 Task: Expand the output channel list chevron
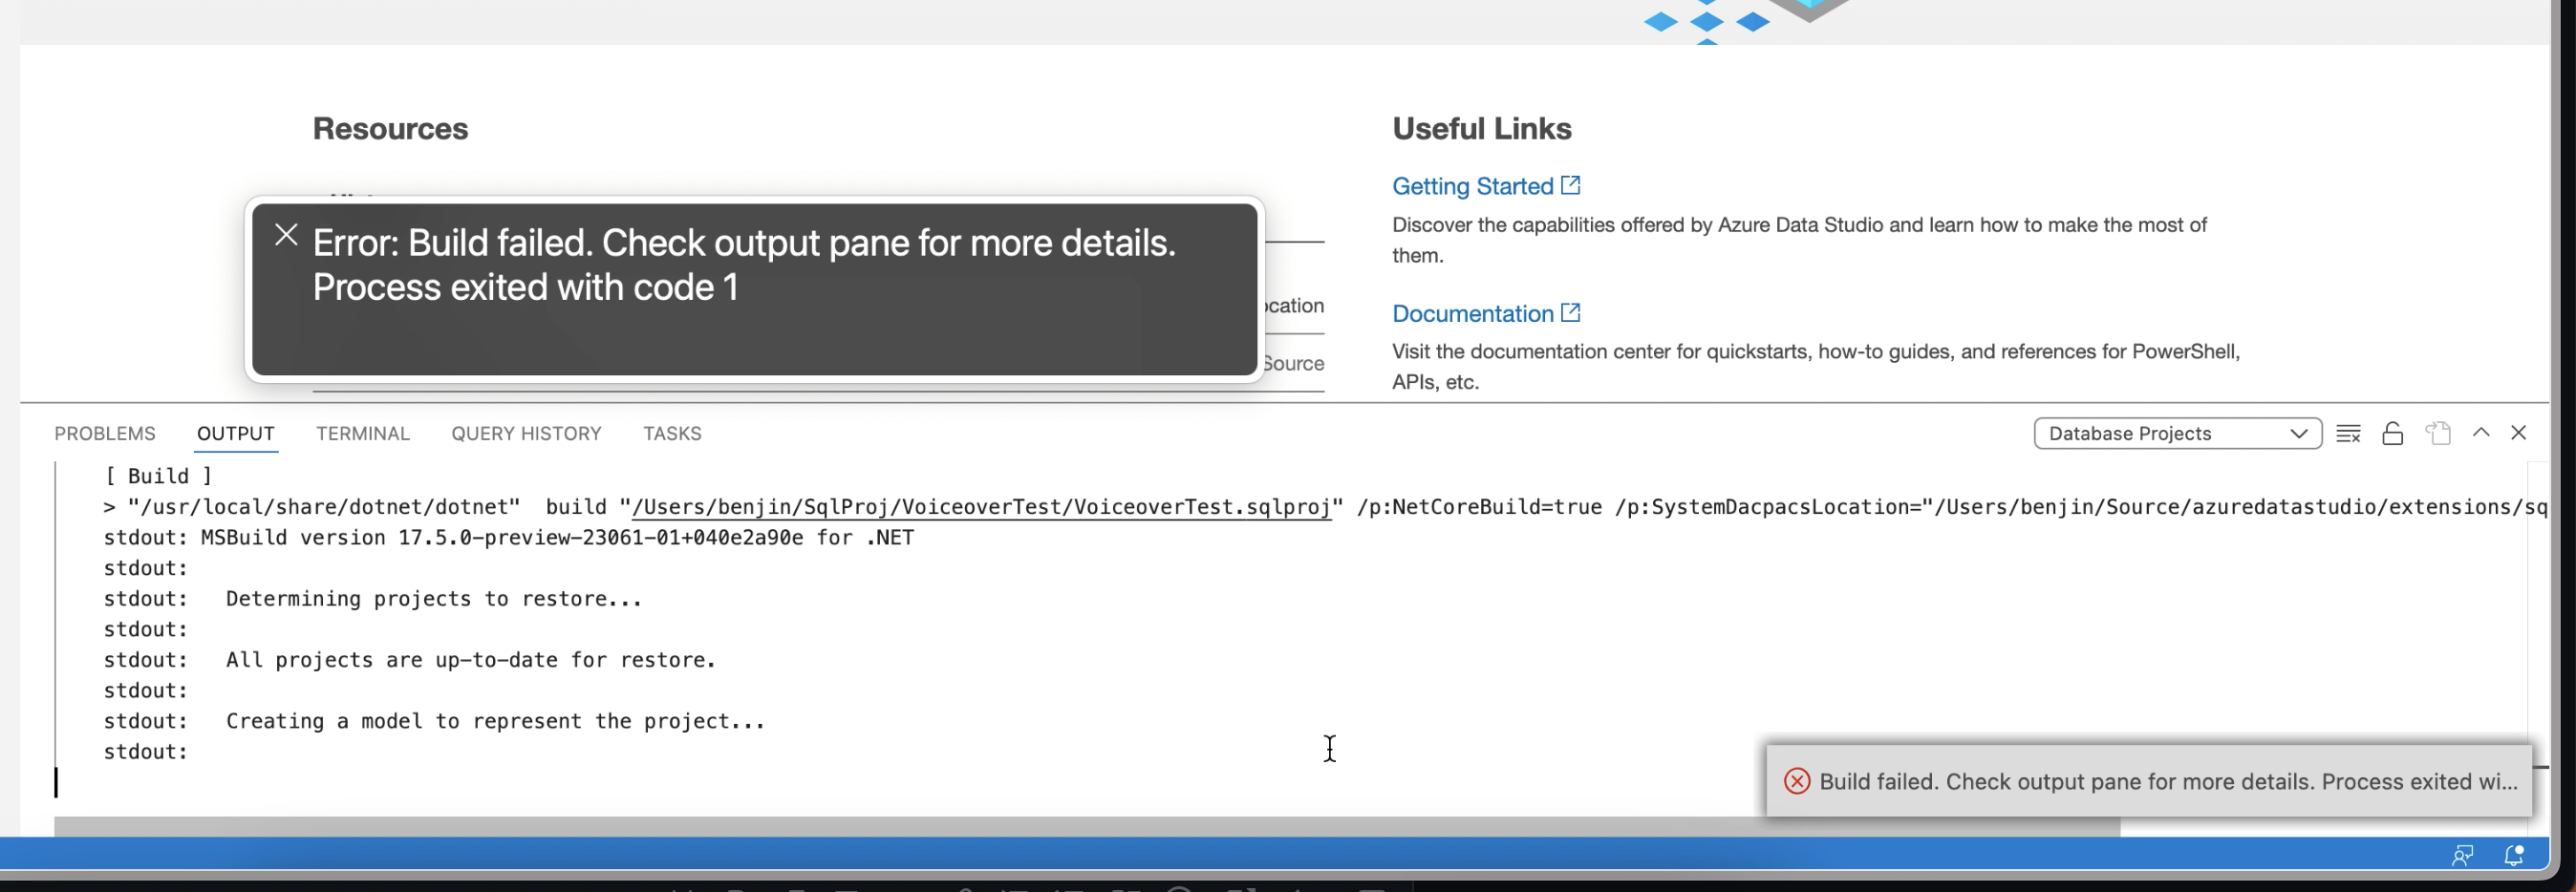pos(2299,433)
